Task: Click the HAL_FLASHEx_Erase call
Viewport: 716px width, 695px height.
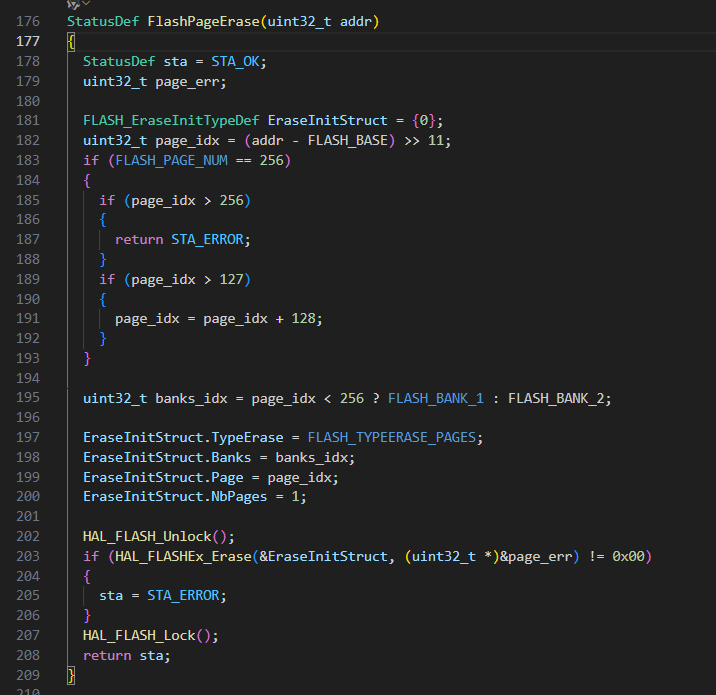Action: [183, 556]
